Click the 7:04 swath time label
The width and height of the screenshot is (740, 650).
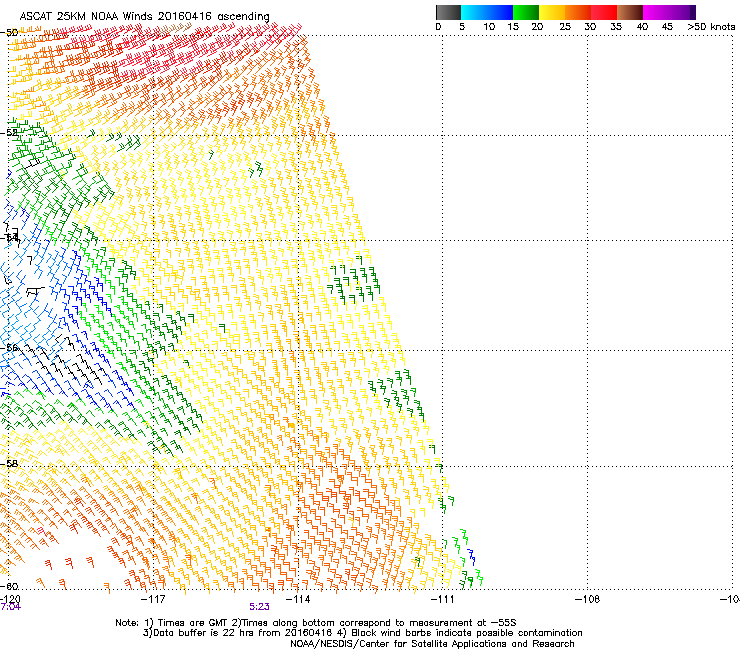(x=10, y=607)
